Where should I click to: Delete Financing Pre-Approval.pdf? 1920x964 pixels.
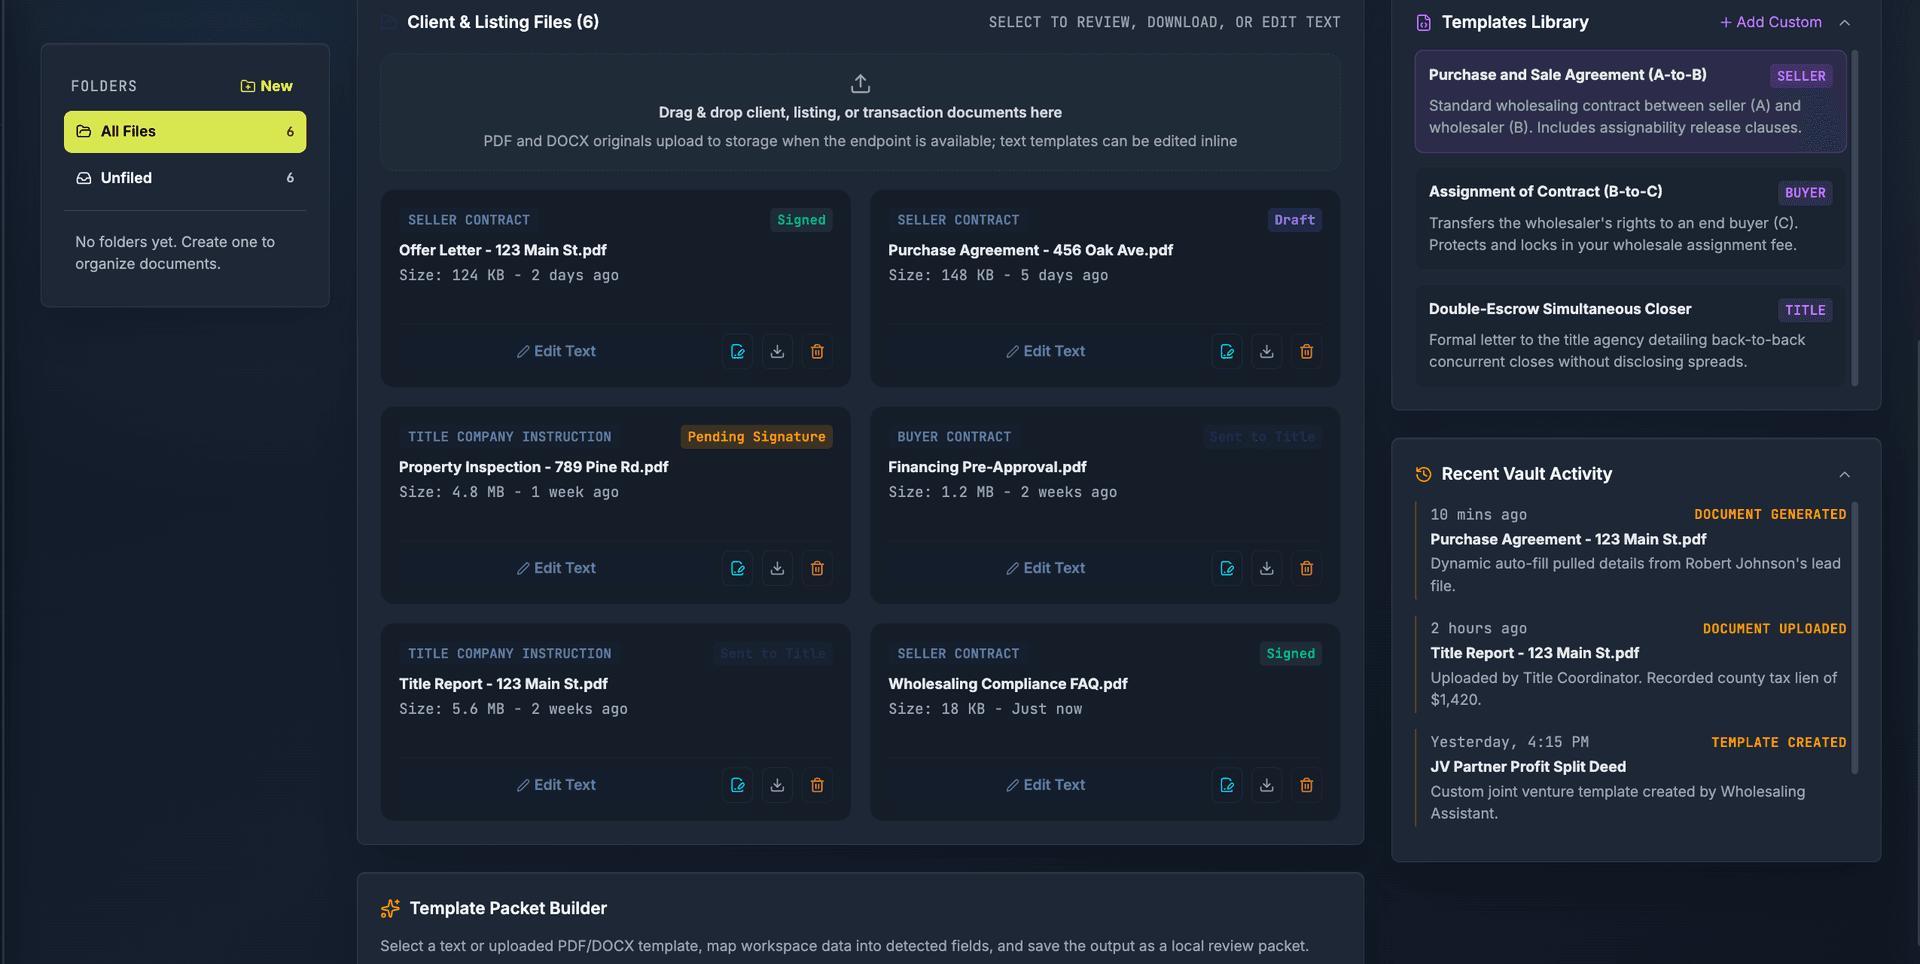1306,568
